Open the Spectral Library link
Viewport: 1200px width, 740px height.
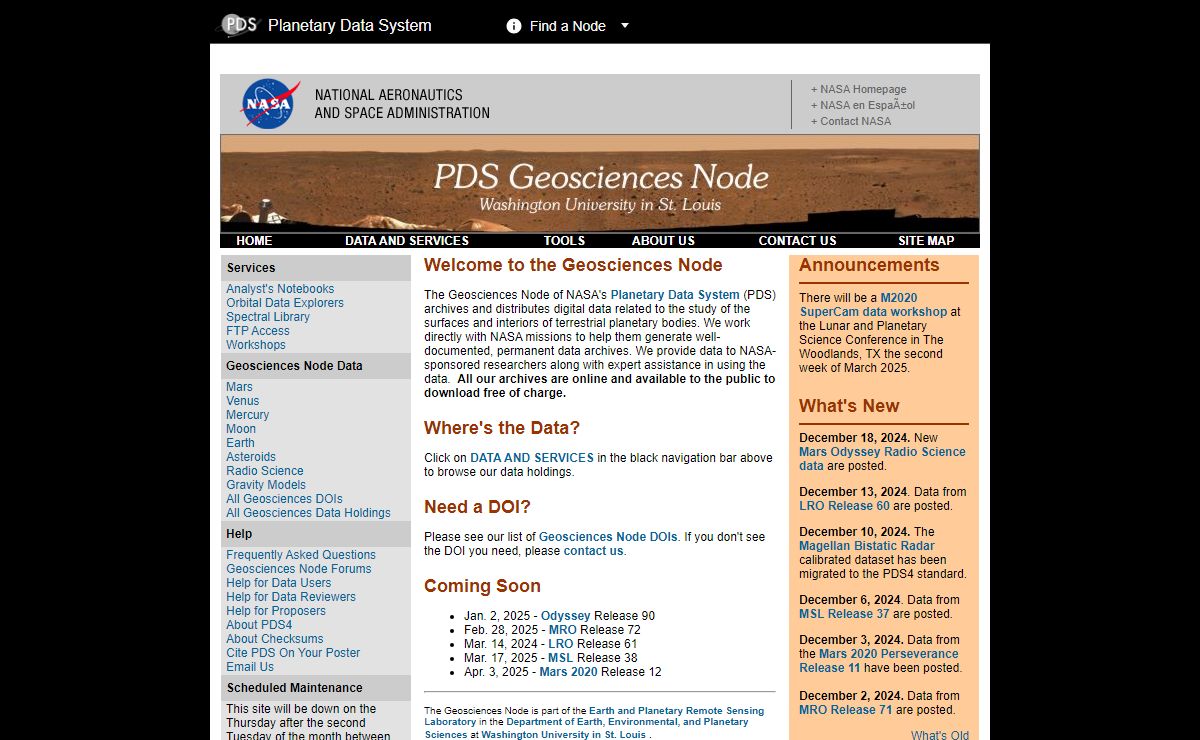click(x=268, y=317)
